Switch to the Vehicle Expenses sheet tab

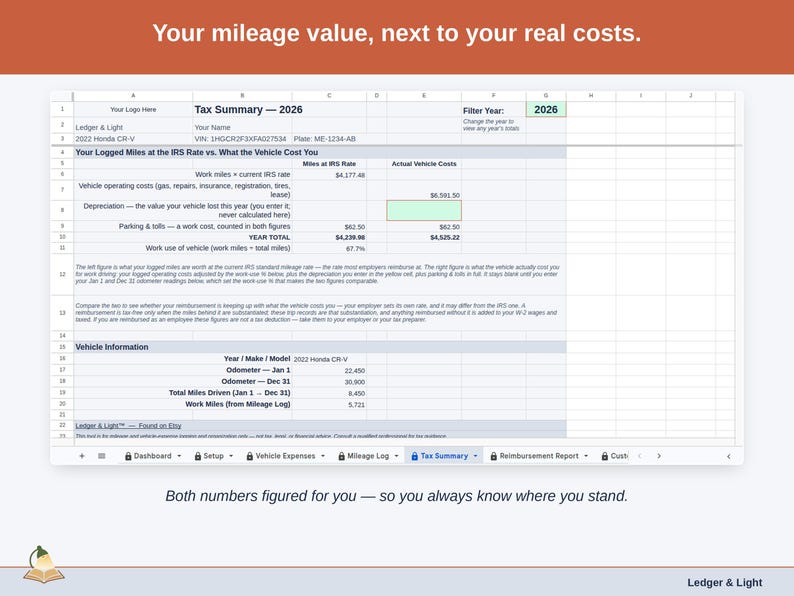(x=285, y=456)
